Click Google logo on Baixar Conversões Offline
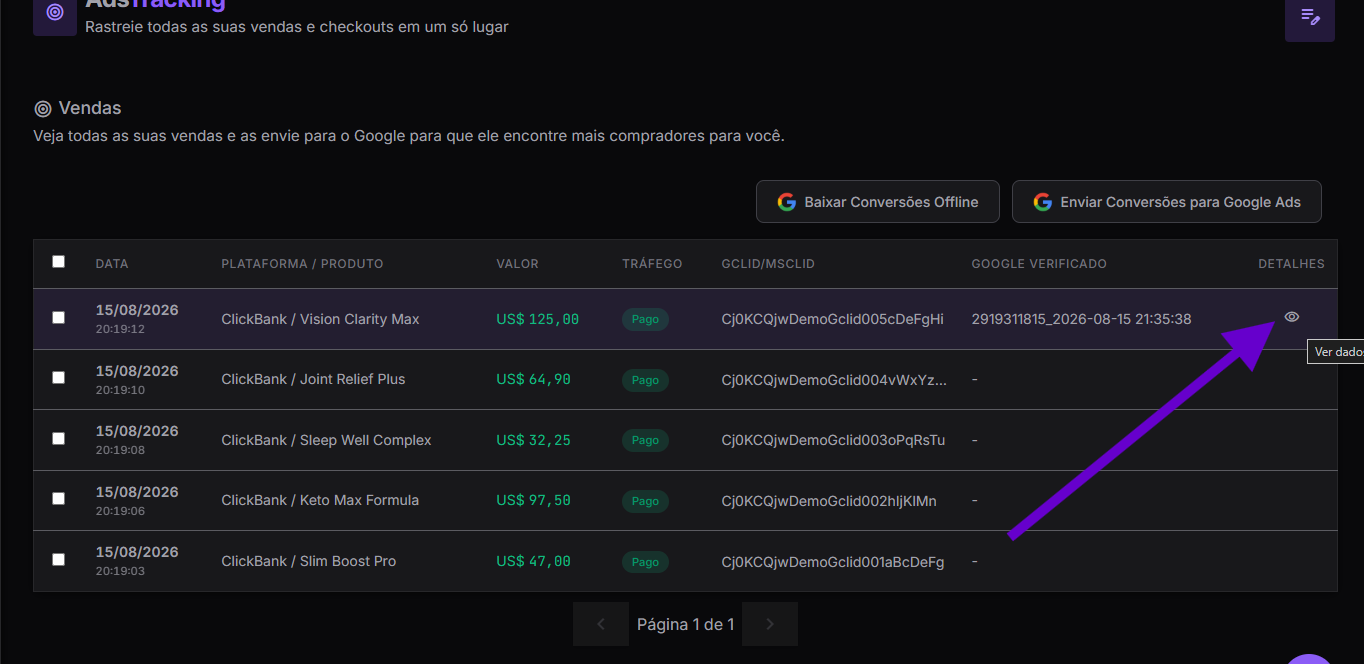1364x664 pixels. [x=787, y=202]
